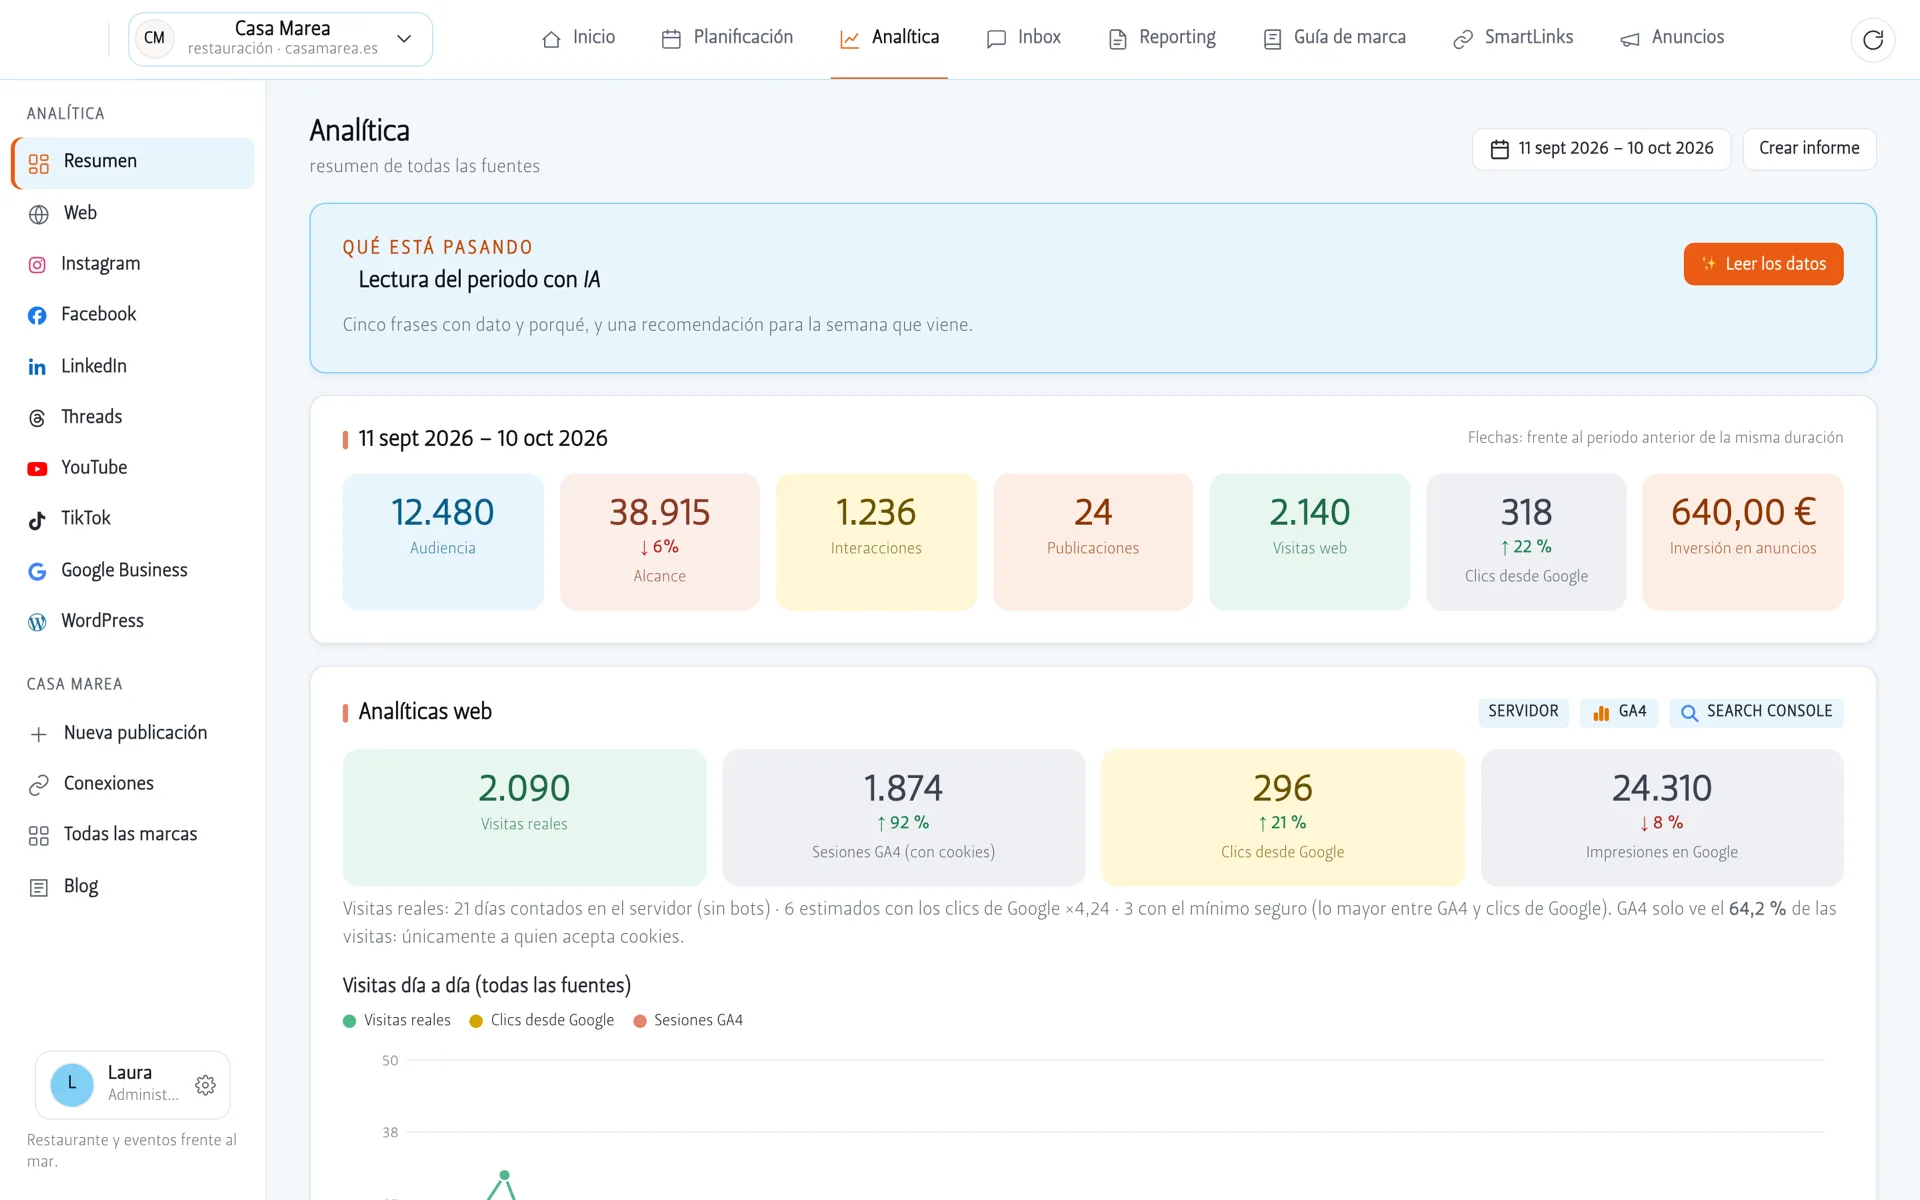The width and height of the screenshot is (1920, 1200).
Task: Click Laura's profile avatar
Action: click(x=72, y=1084)
